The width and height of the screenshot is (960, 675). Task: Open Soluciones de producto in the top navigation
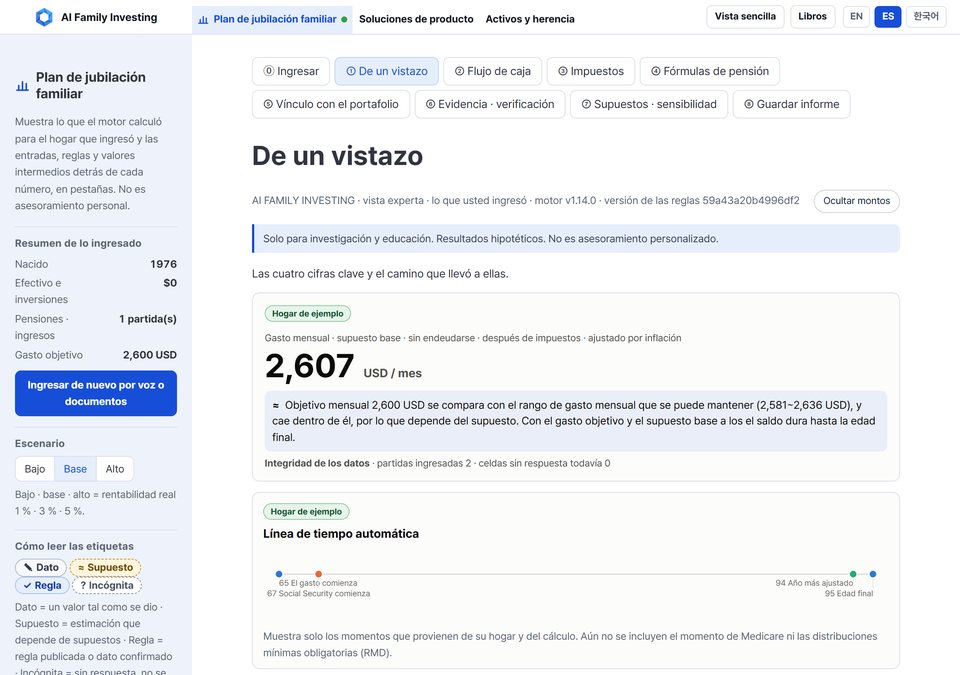(416, 19)
